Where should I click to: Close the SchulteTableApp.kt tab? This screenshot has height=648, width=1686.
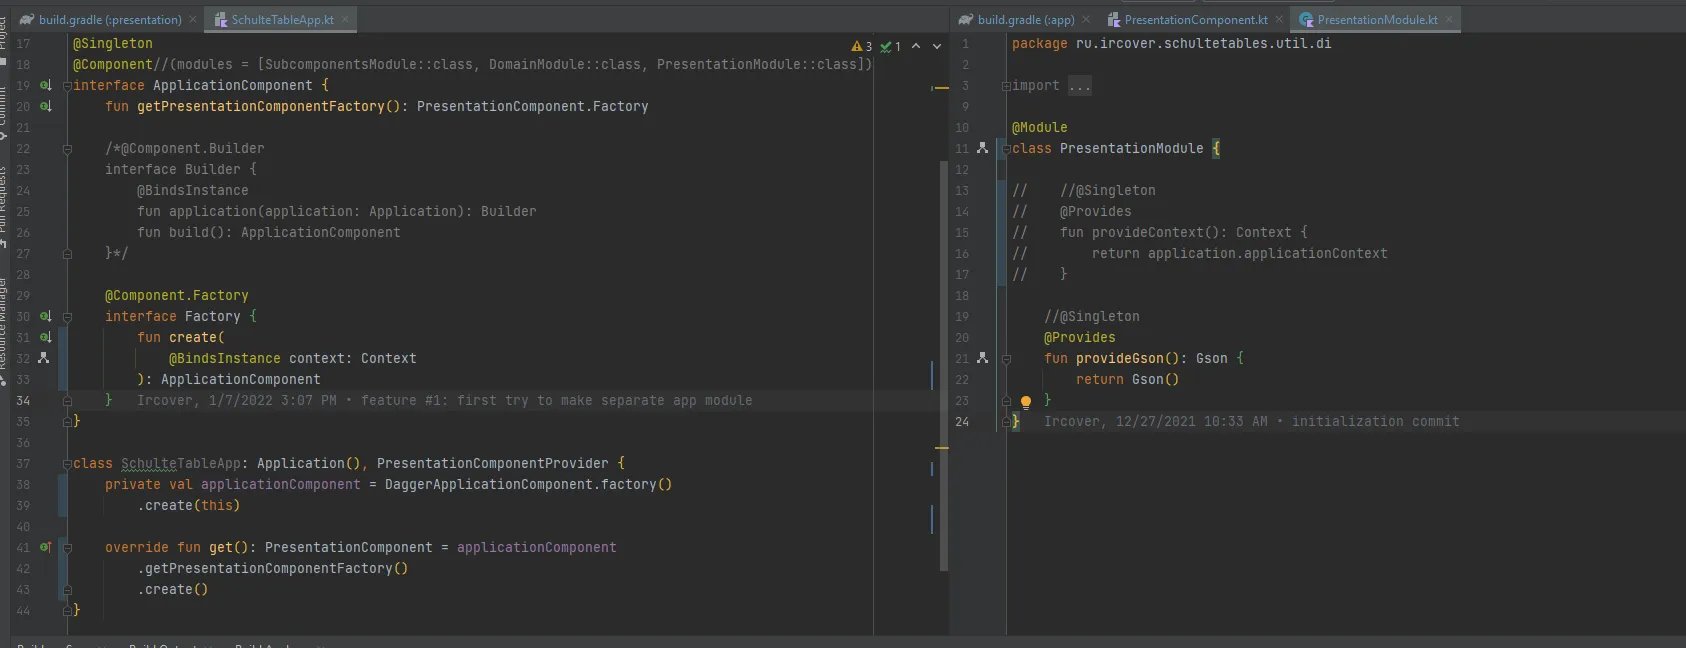pyautogui.click(x=345, y=19)
